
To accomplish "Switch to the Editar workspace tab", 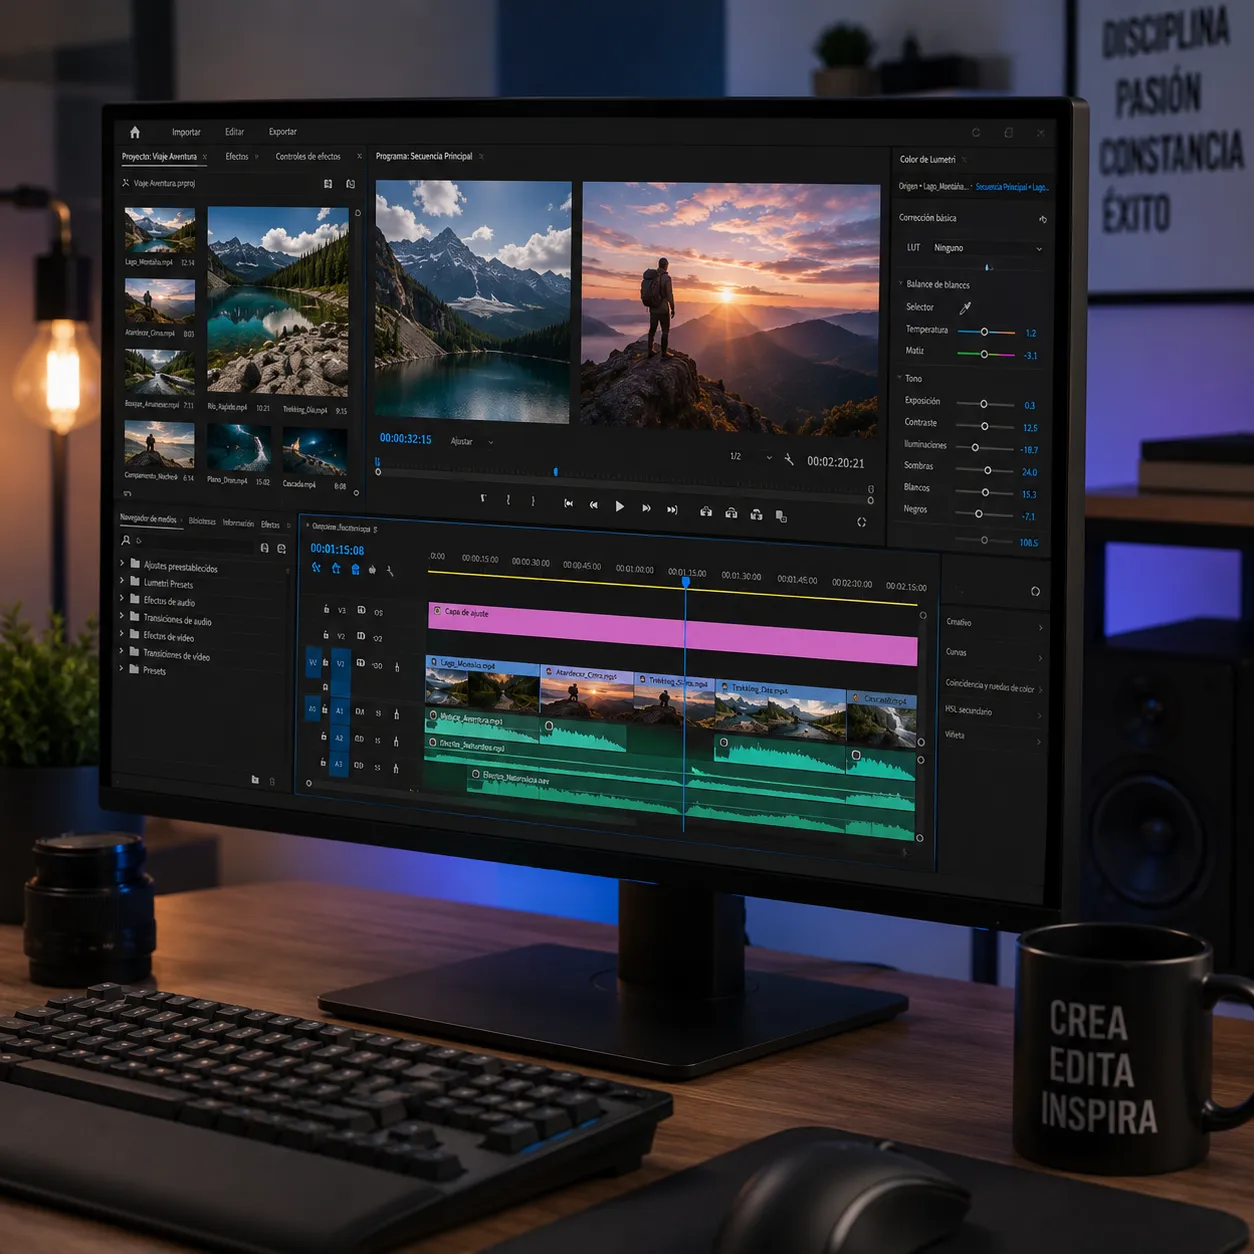I will click(x=234, y=132).
